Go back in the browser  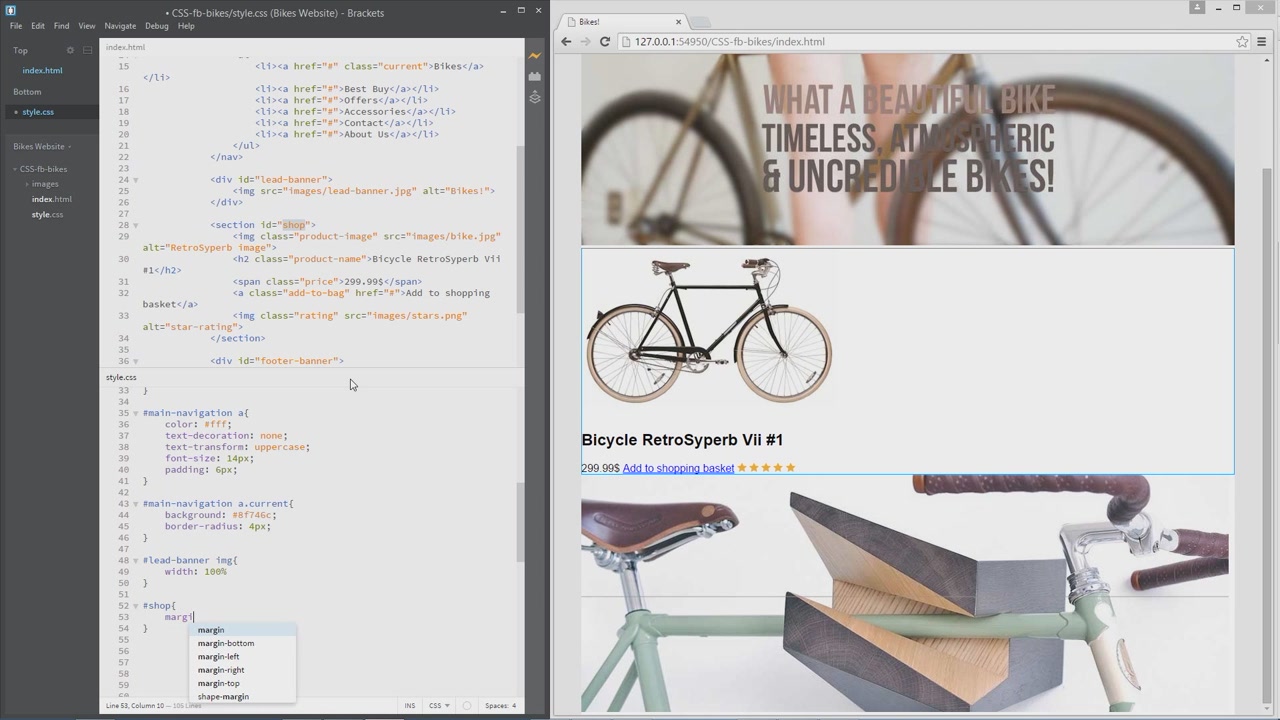click(566, 41)
